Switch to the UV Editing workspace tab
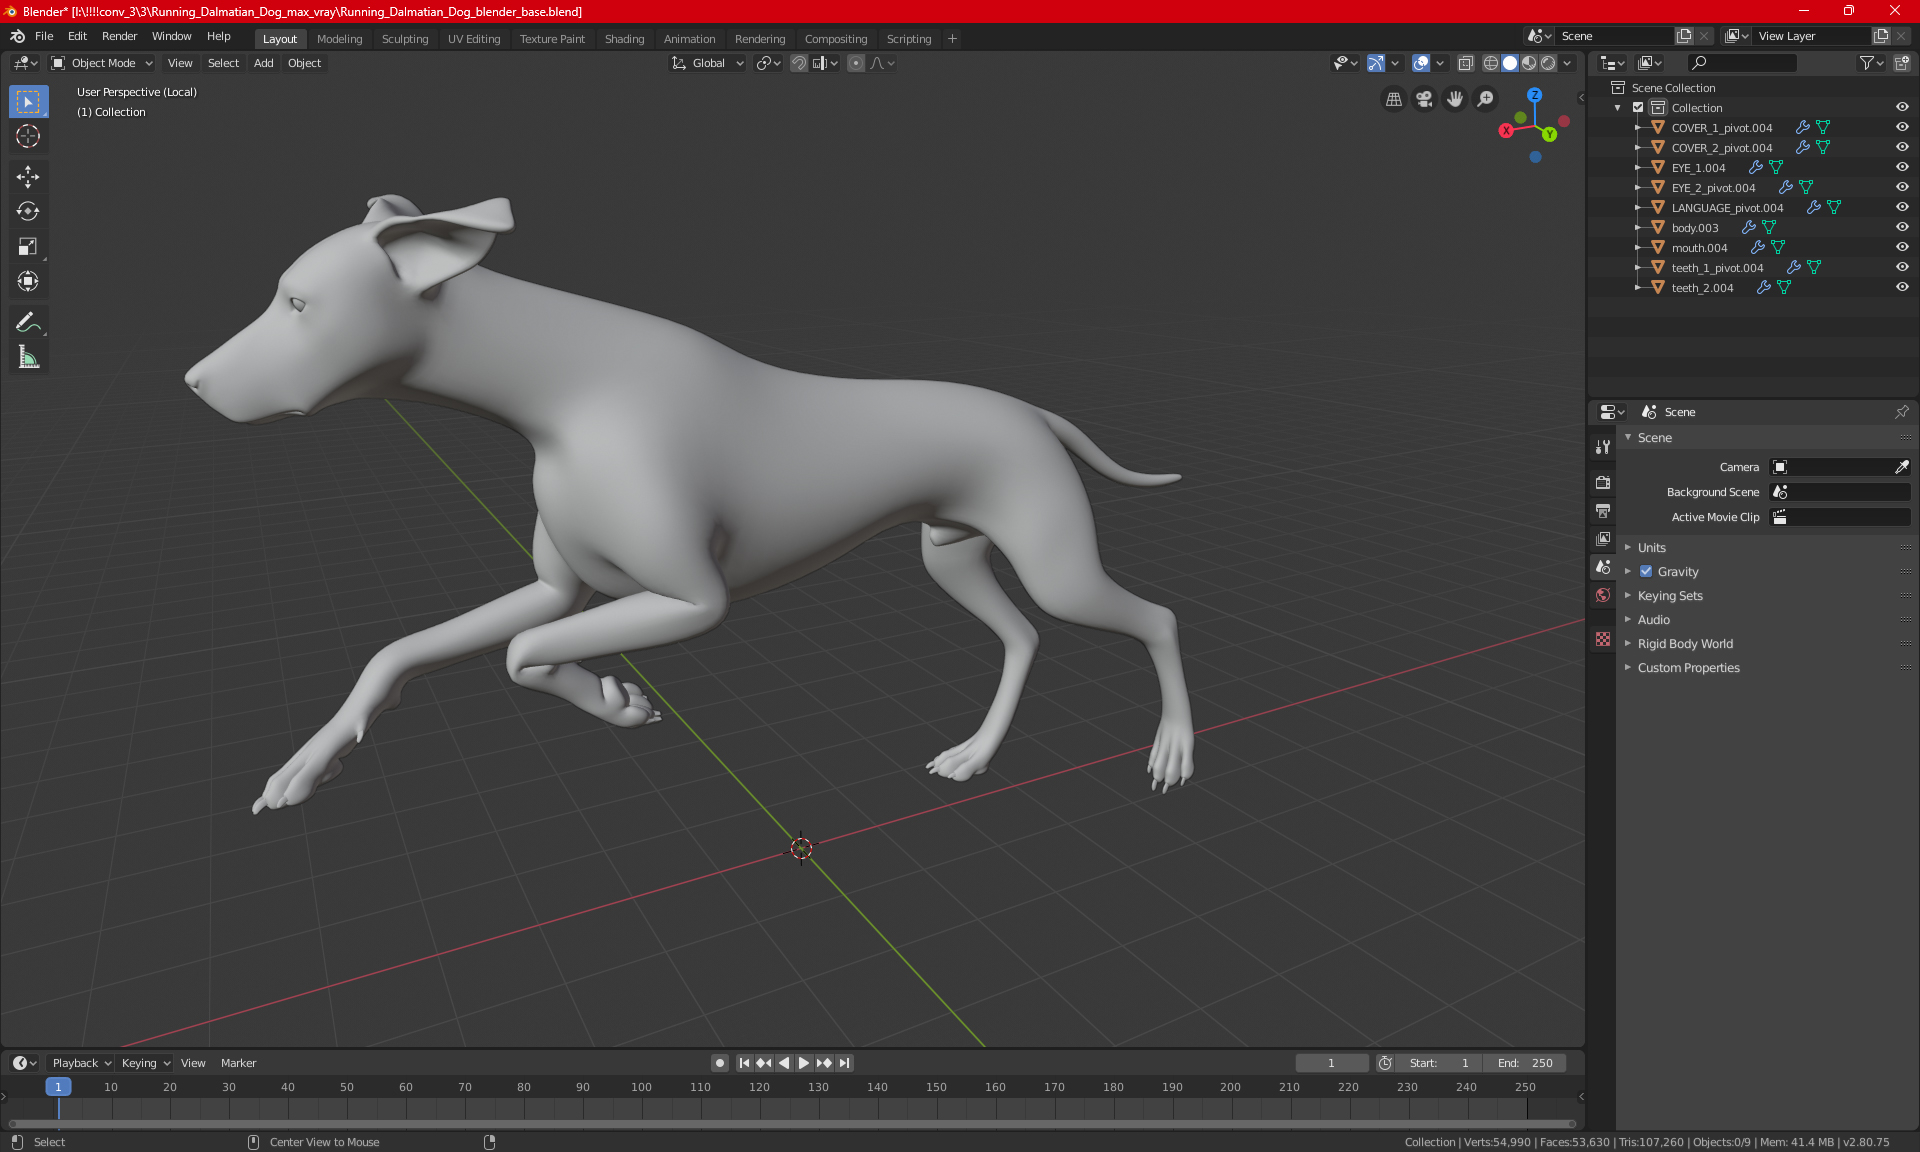1920x1152 pixels. [474, 39]
